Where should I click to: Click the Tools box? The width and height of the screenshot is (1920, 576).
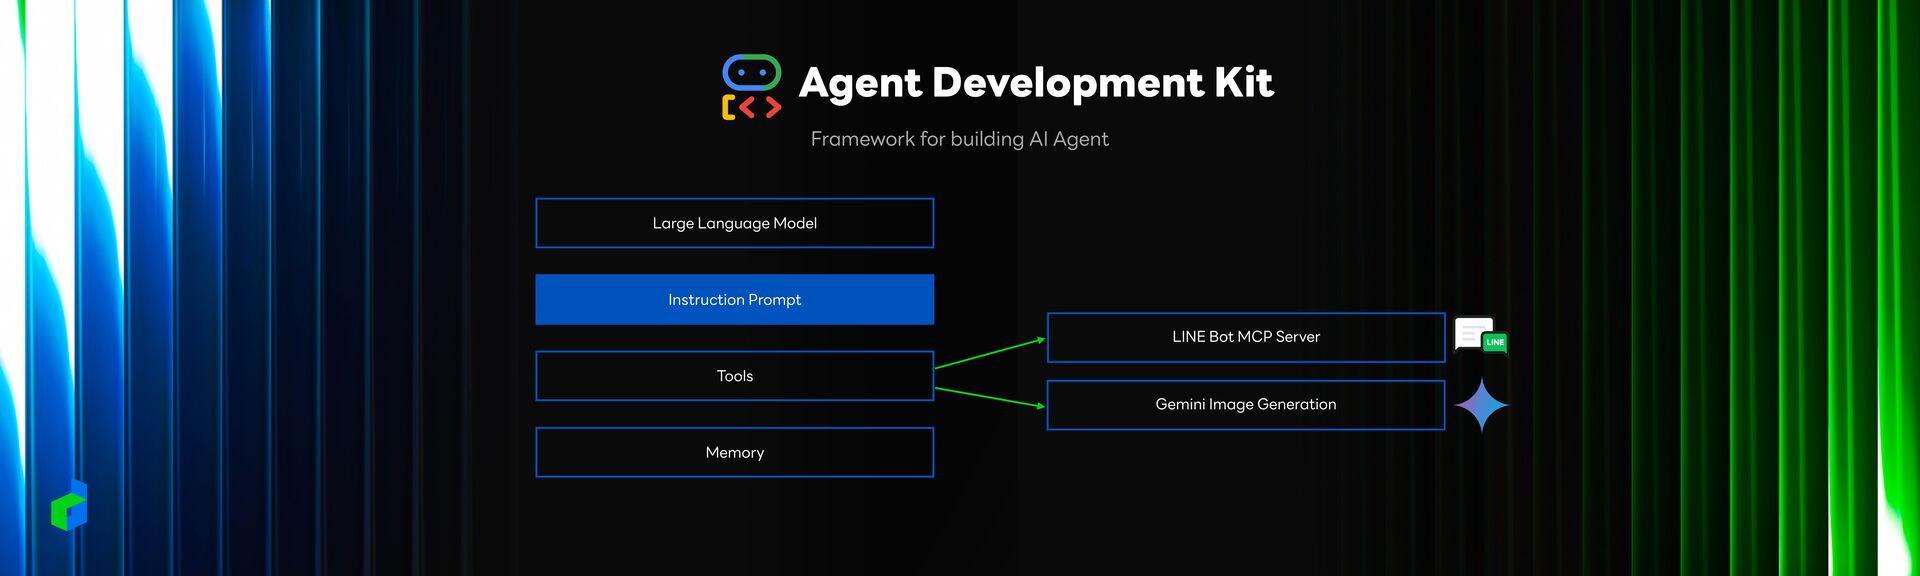735,376
